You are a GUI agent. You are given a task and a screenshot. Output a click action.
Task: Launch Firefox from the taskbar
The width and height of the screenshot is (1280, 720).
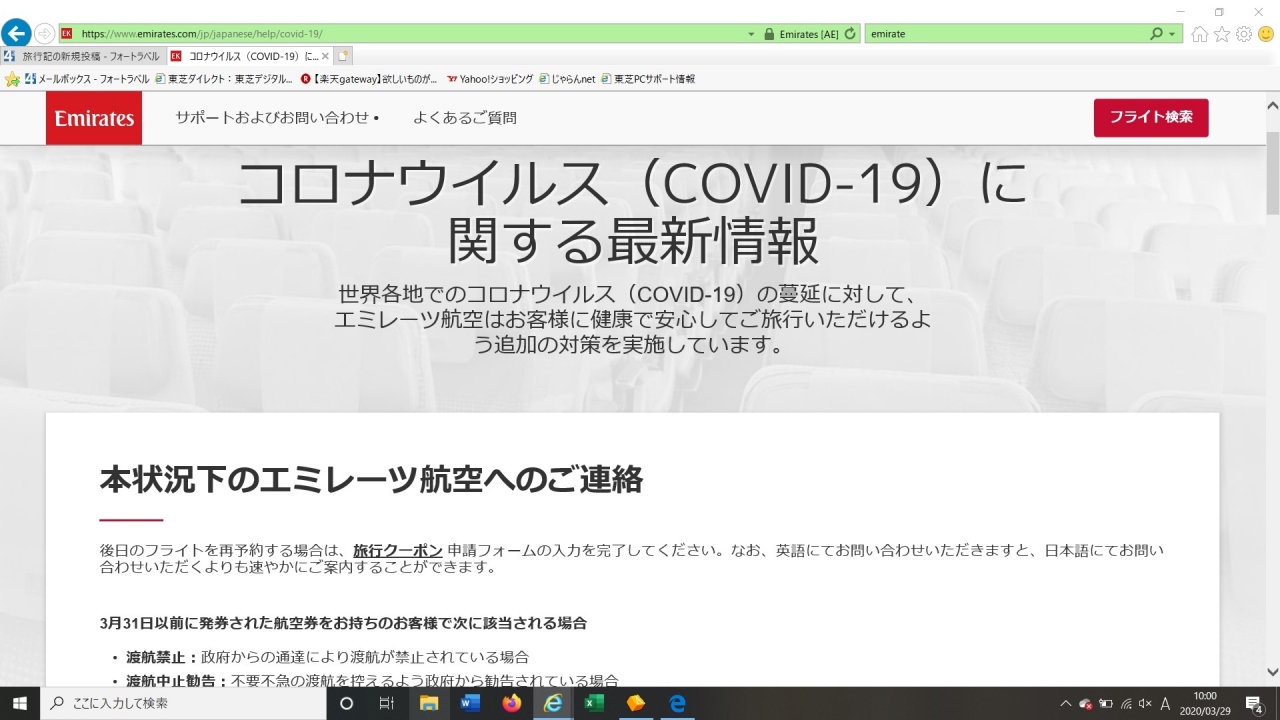pos(512,703)
